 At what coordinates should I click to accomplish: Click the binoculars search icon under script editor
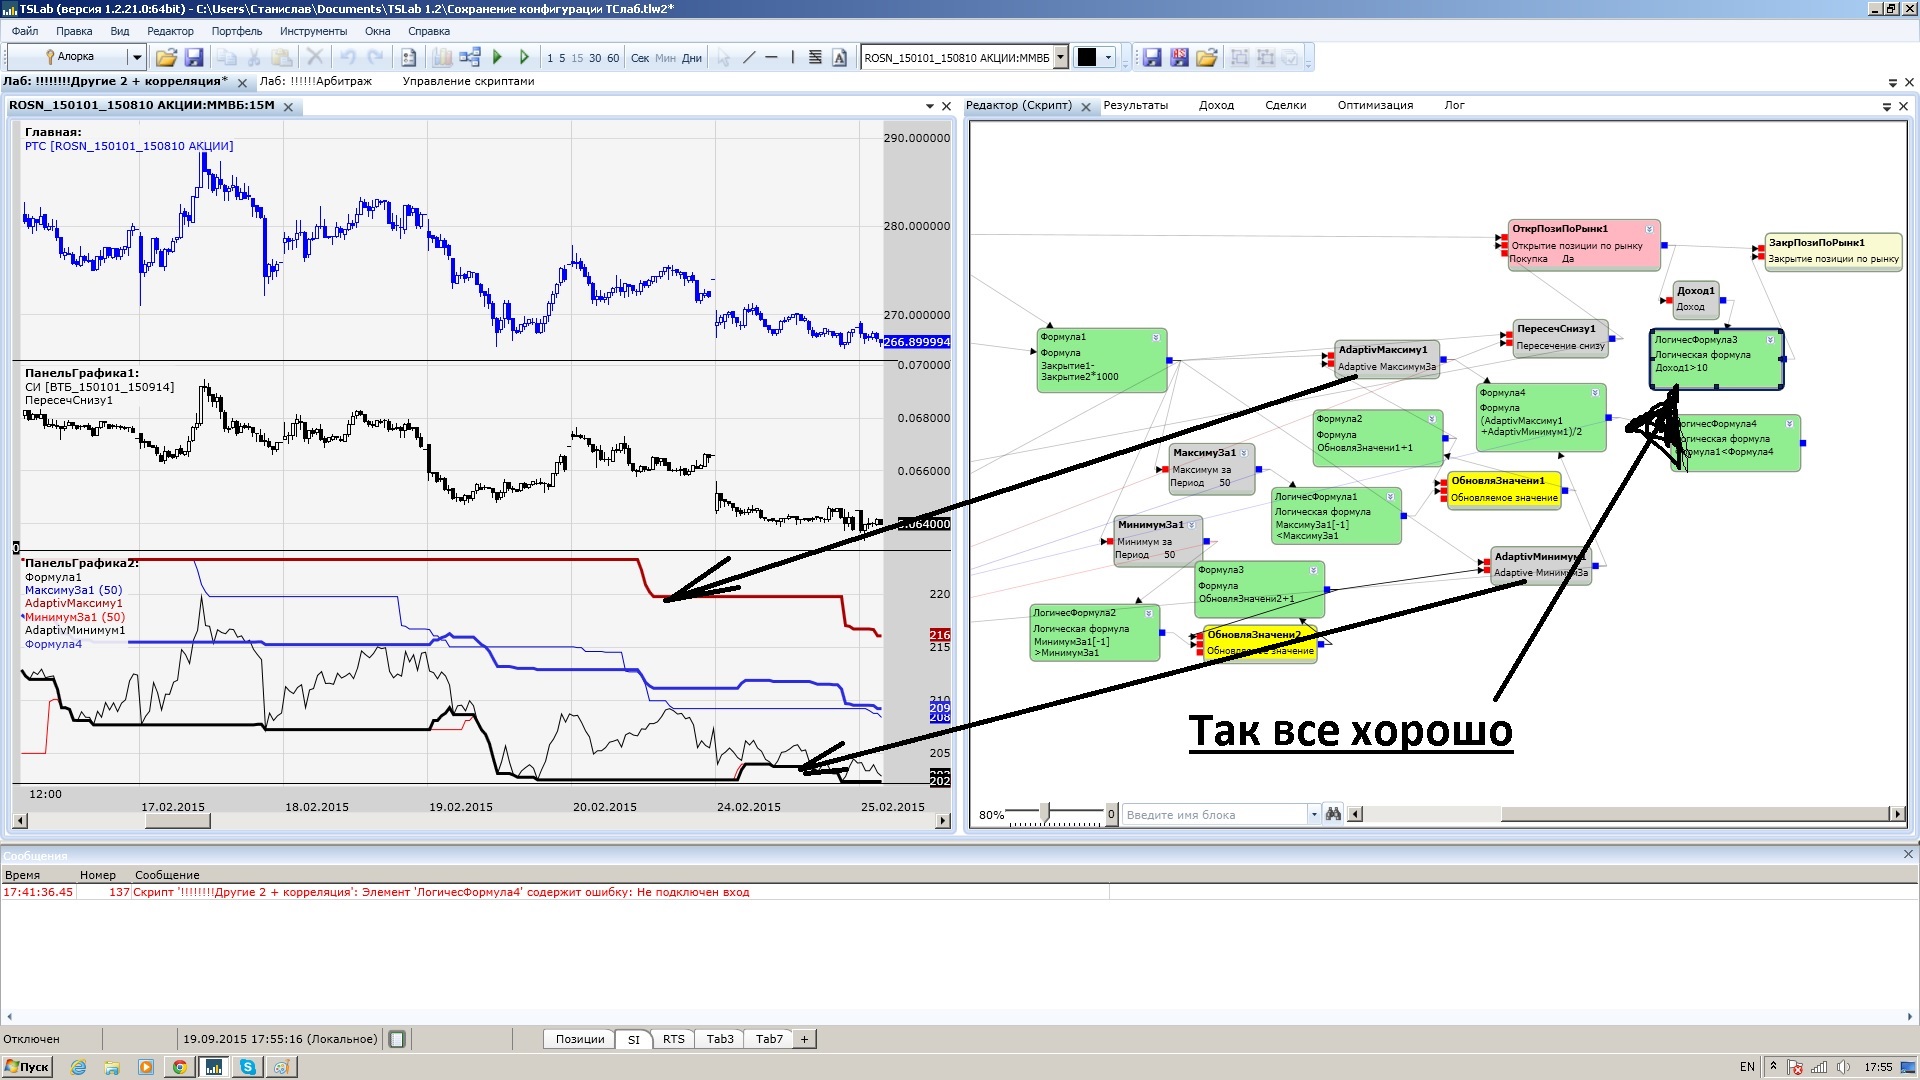[1333, 815]
